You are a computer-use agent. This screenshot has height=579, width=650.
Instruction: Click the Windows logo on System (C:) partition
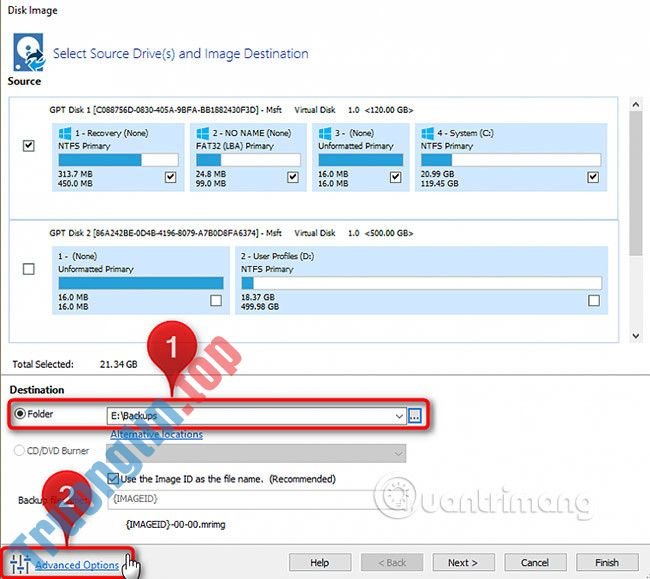click(427, 133)
